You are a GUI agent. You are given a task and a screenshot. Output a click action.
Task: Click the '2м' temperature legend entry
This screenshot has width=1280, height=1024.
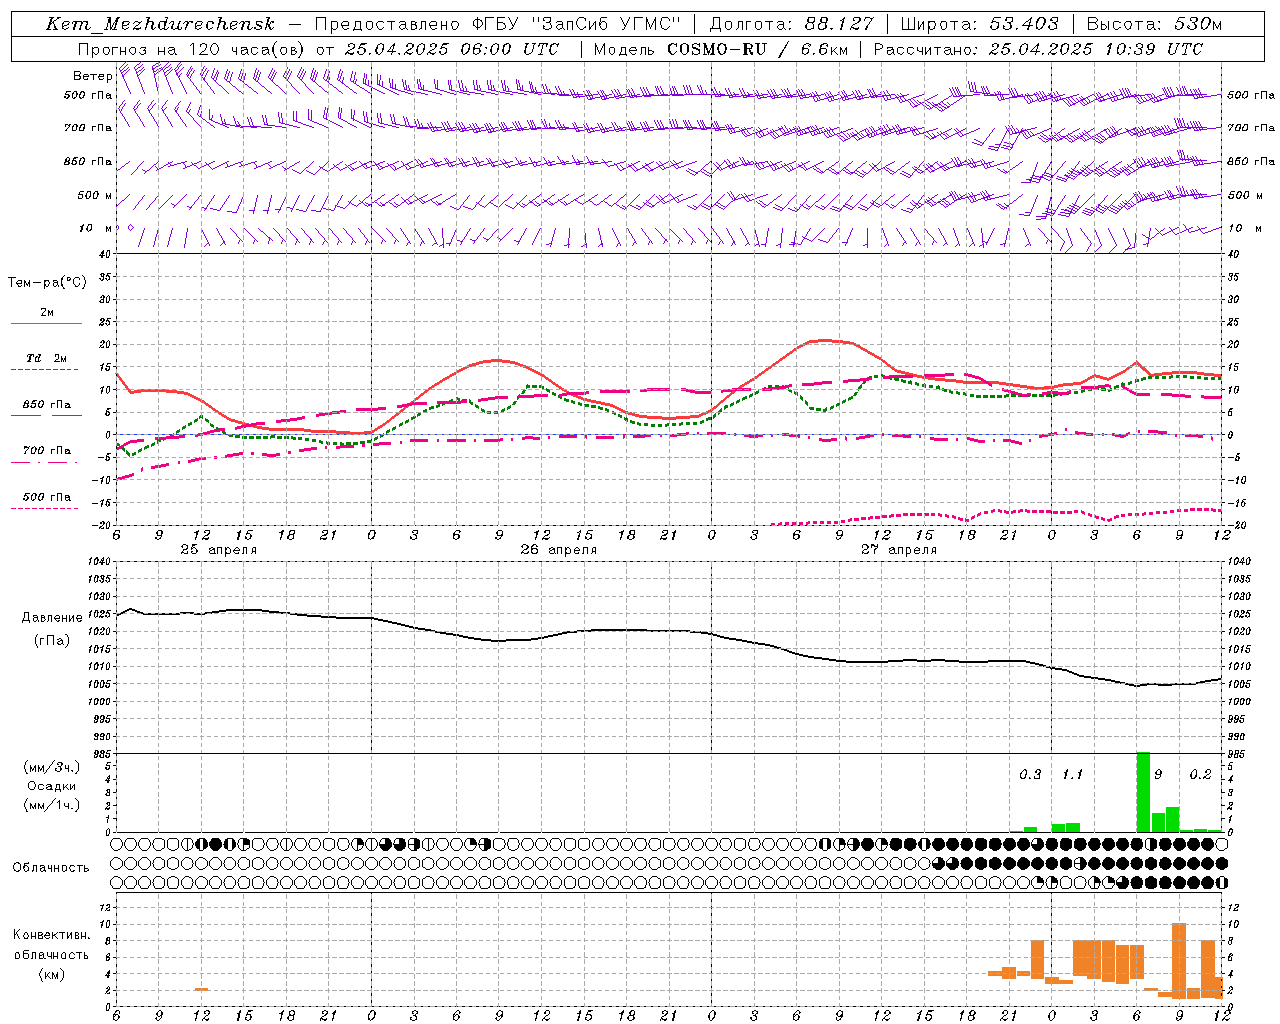pos(47,313)
